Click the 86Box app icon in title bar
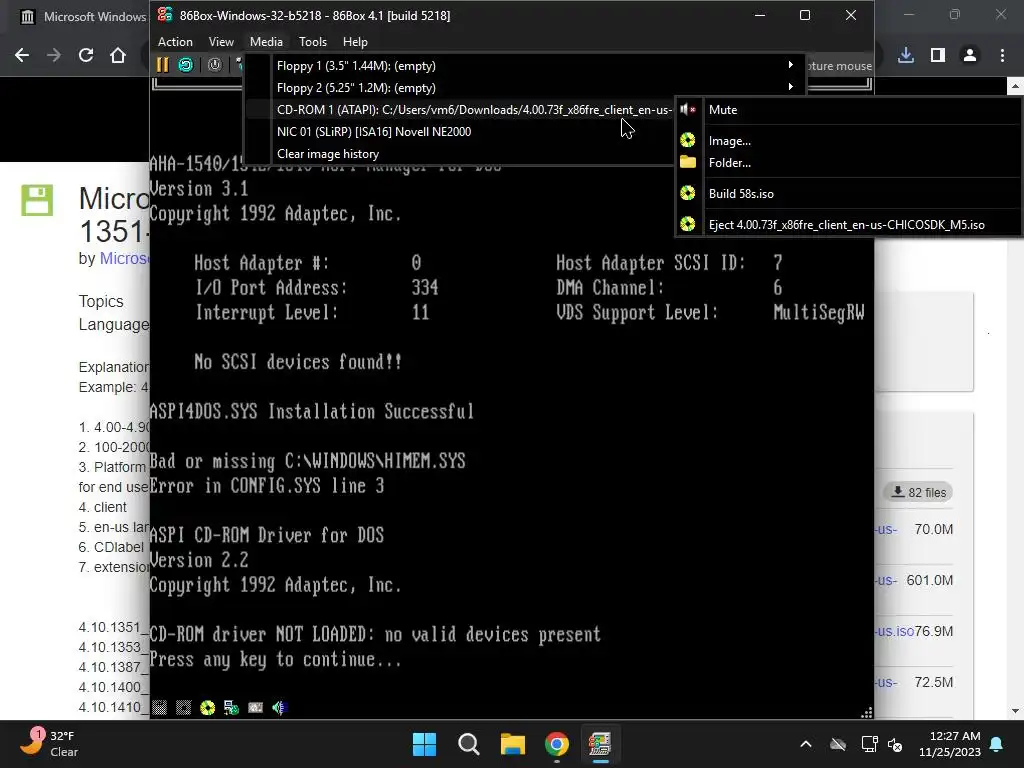Image resolution: width=1024 pixels, height=768 pixels. (x=165, y=14)
